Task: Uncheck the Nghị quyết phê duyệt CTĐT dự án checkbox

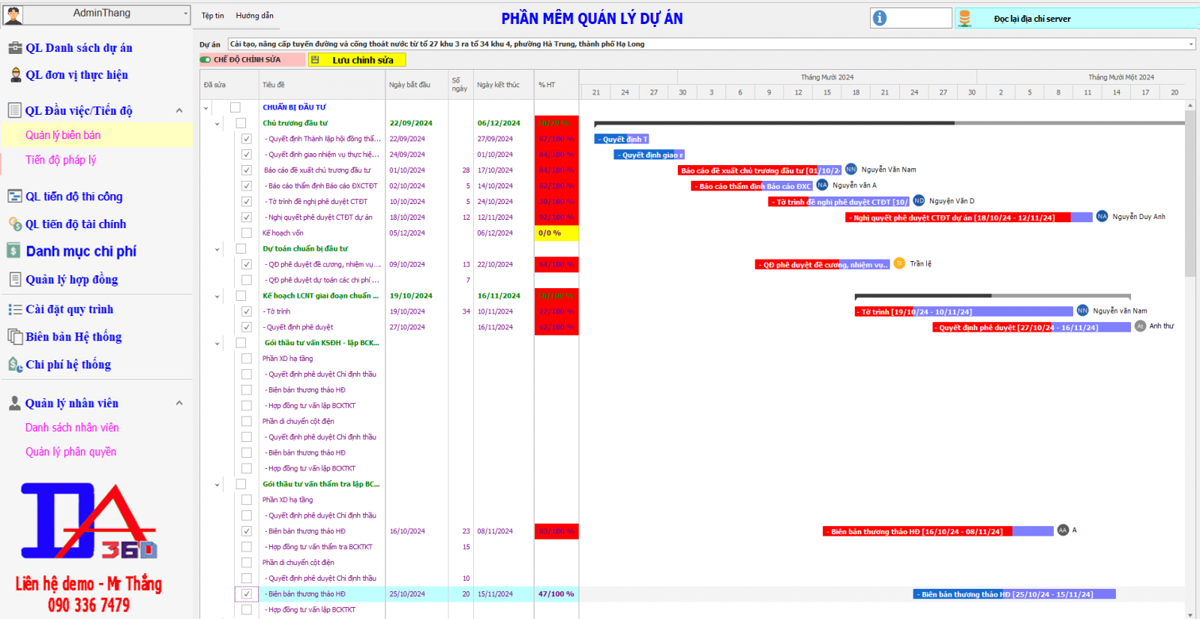Action: click(x=247, y=217)
